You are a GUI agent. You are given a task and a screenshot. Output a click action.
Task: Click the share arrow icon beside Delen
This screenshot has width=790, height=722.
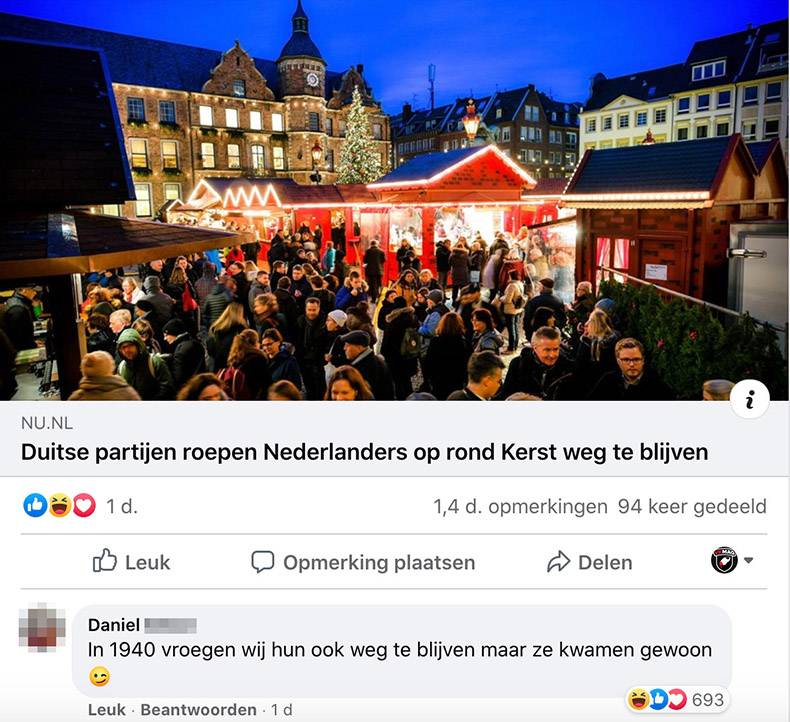pos(558,562)
